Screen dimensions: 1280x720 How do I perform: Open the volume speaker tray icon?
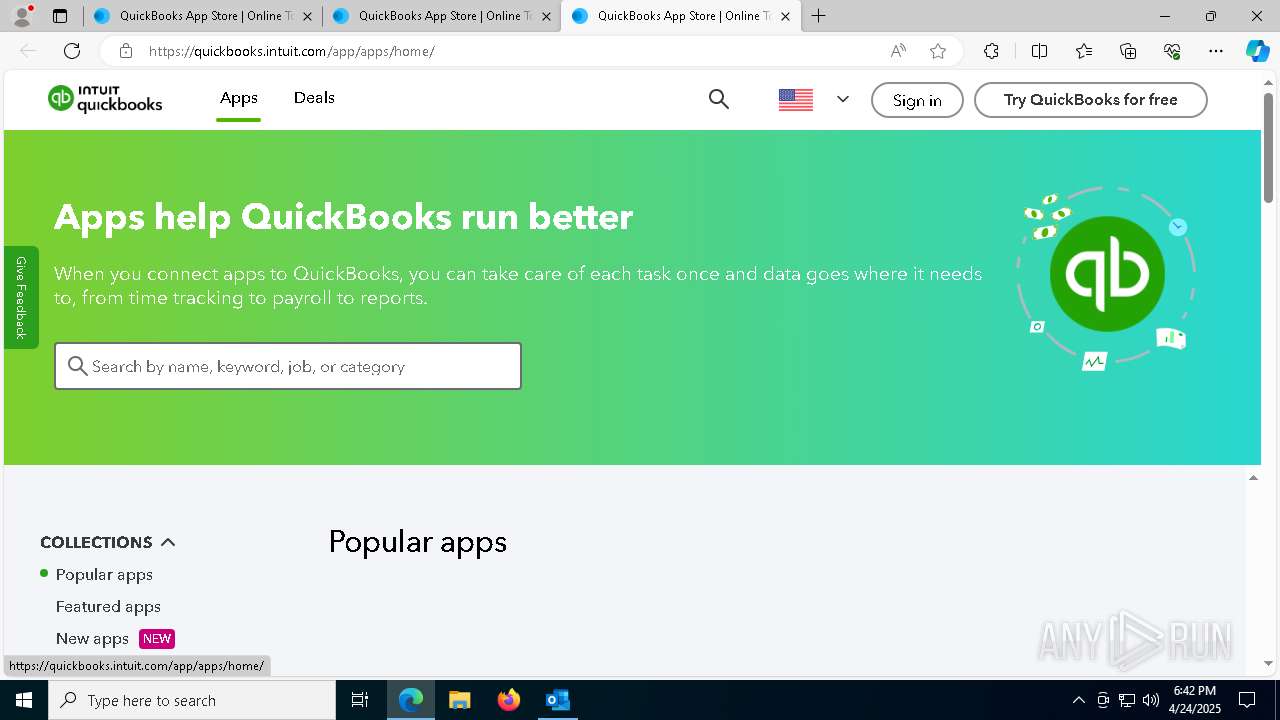(1151, 700)
